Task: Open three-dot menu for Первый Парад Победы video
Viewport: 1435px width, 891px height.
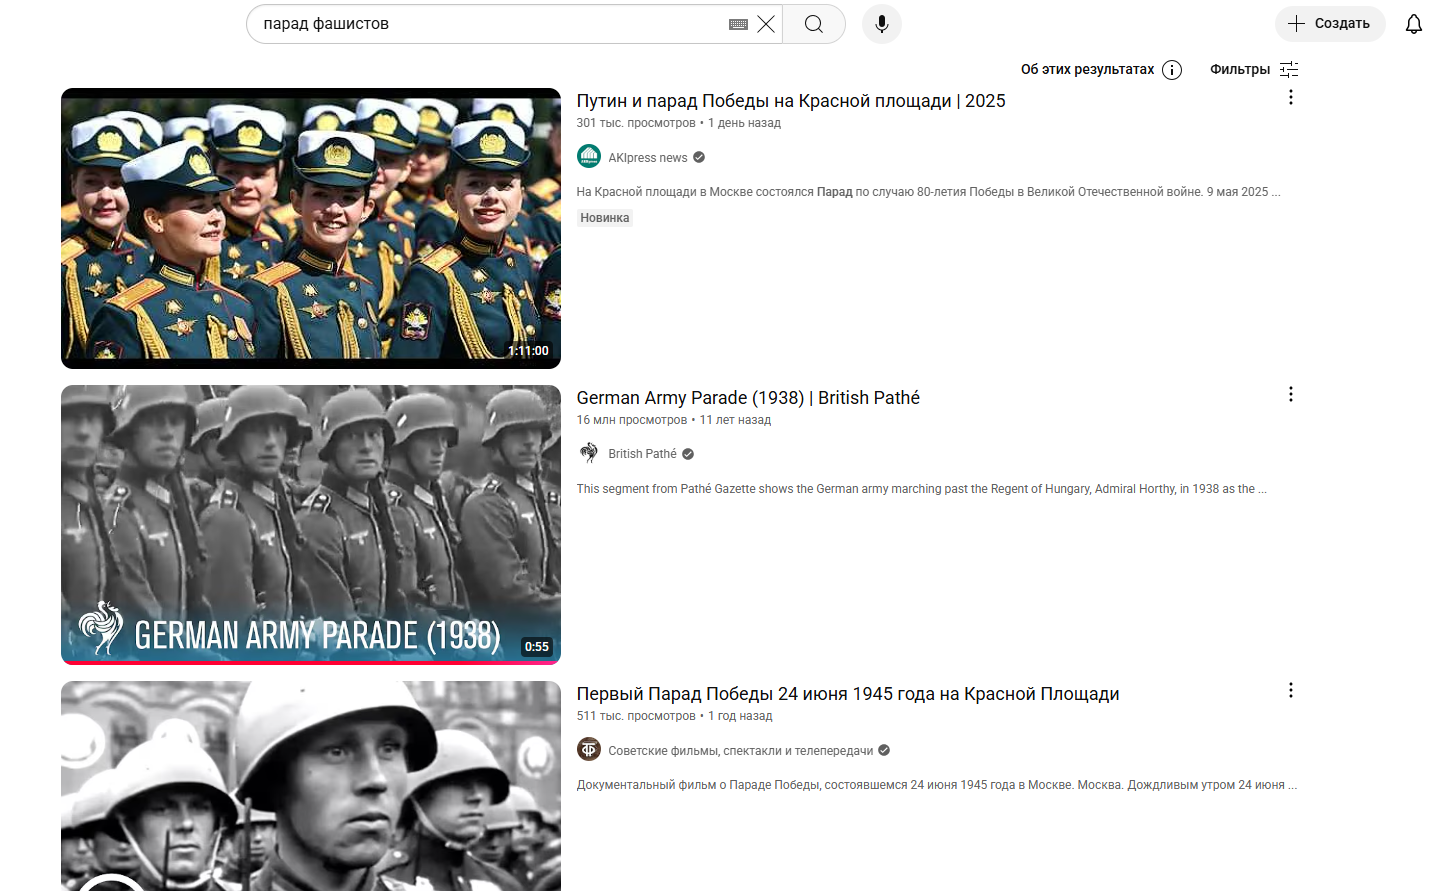Action: click(x=1290, y=690)
